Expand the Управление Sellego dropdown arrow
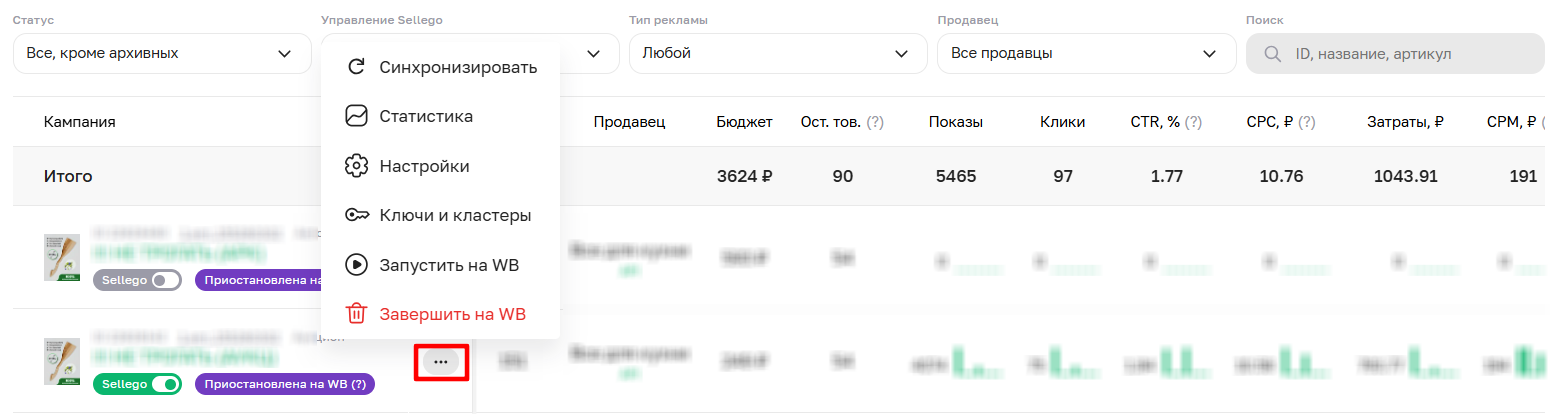Screen dimensions: 1565x414 click(x=594, y=53)
